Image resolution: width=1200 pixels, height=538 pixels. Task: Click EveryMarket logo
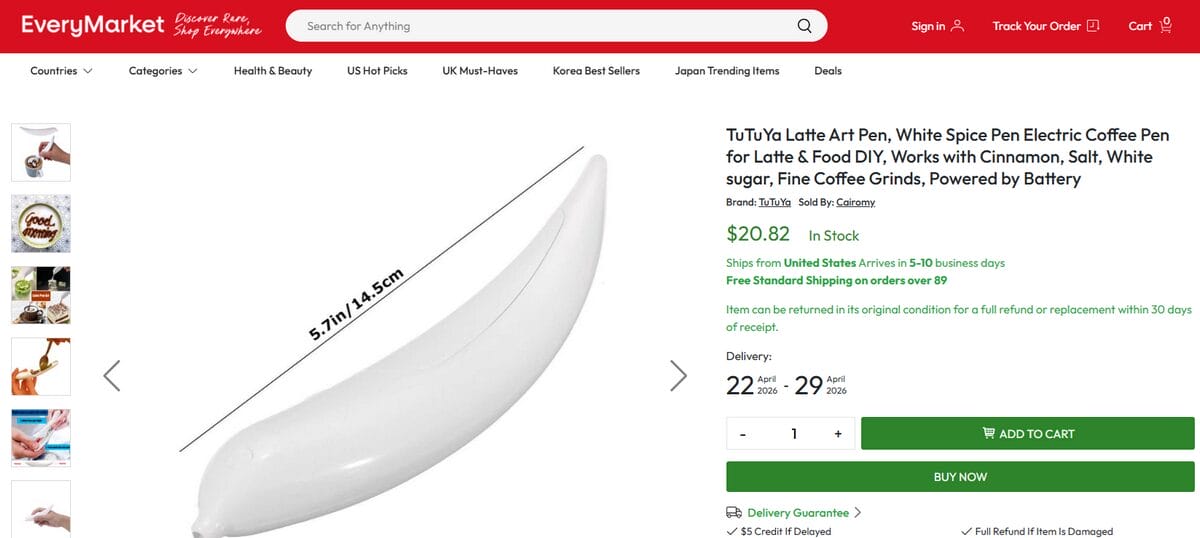coord(92,25)
